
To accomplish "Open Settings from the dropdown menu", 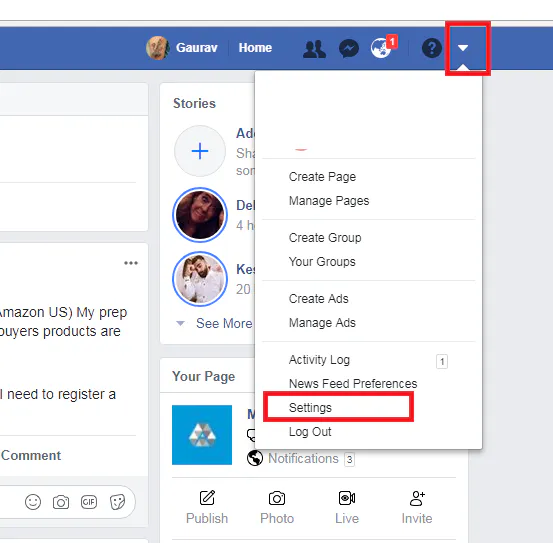I will 310,408.
